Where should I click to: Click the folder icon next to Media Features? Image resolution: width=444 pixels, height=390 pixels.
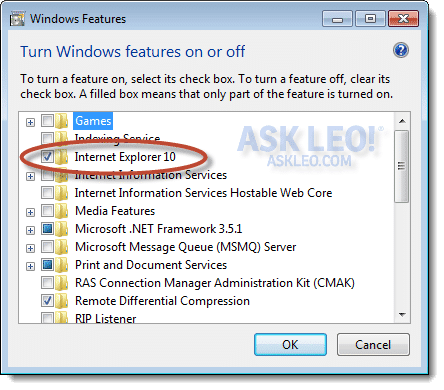click(61, 211)
